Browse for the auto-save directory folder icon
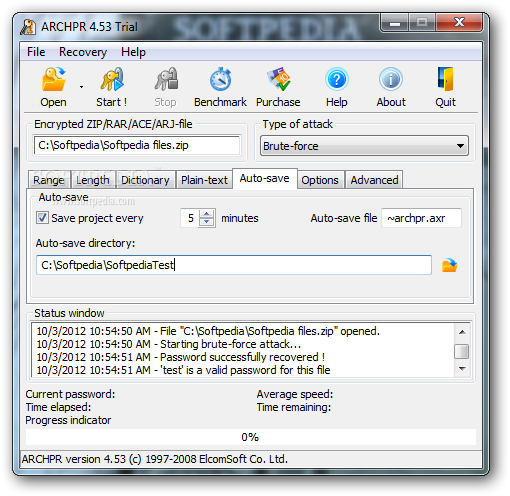510x496 pixels. click(449, 265)
